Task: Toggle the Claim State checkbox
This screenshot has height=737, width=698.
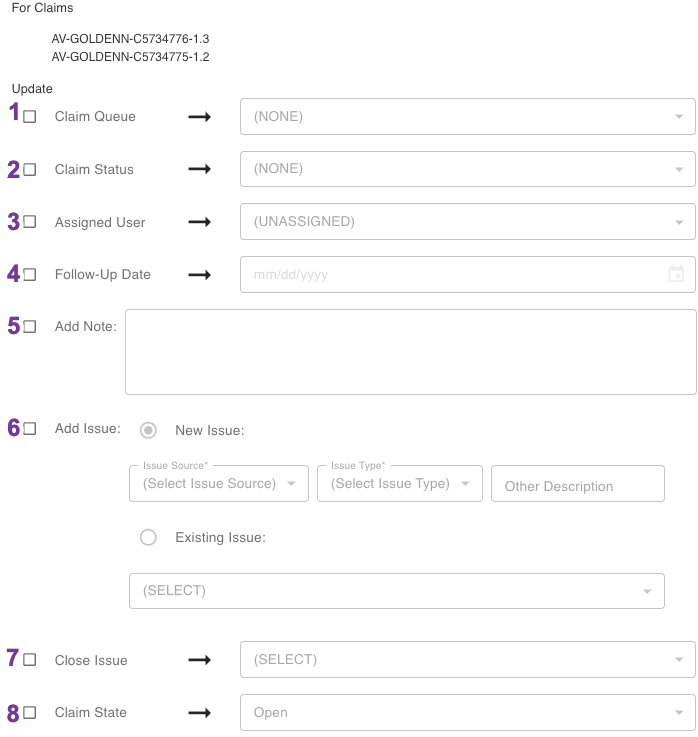Action: click(30, 713)
